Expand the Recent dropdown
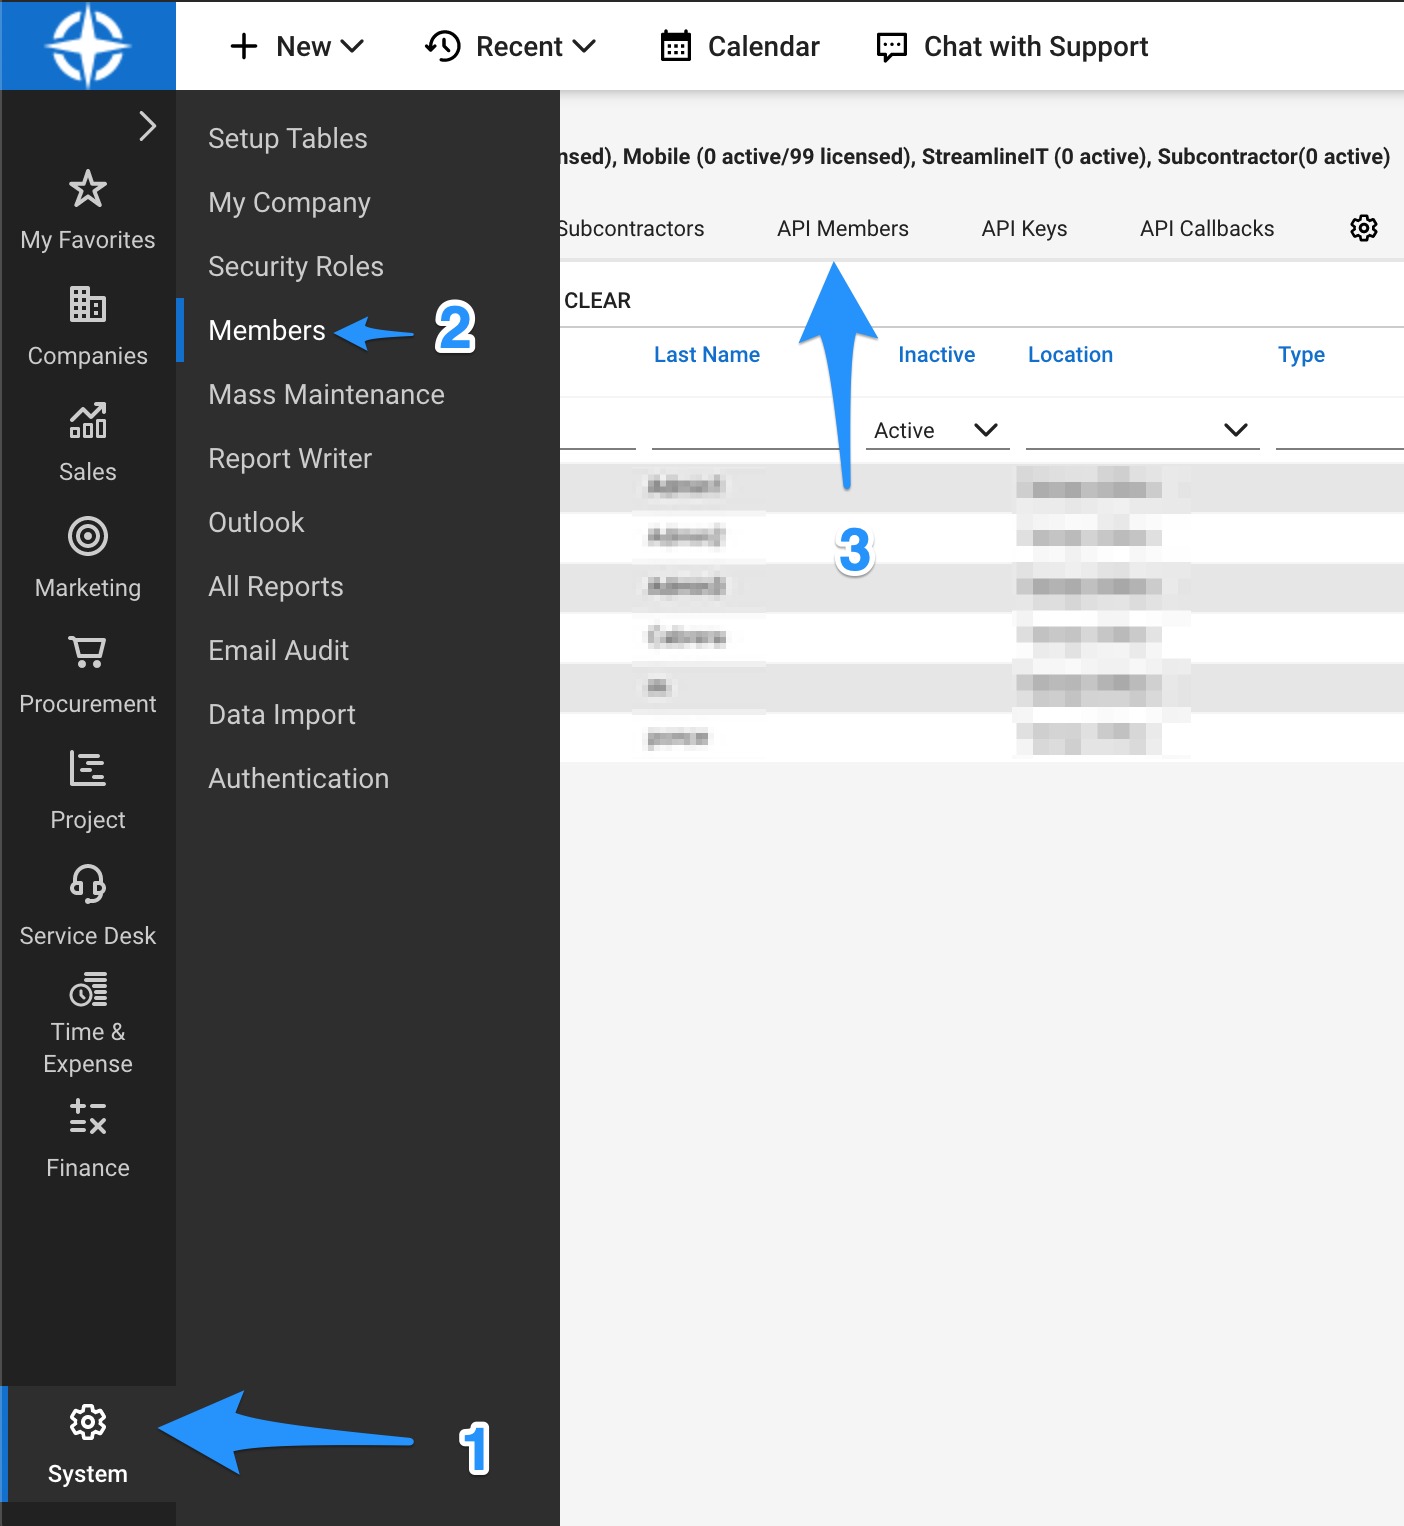1404x1526 pixels. 511,47
